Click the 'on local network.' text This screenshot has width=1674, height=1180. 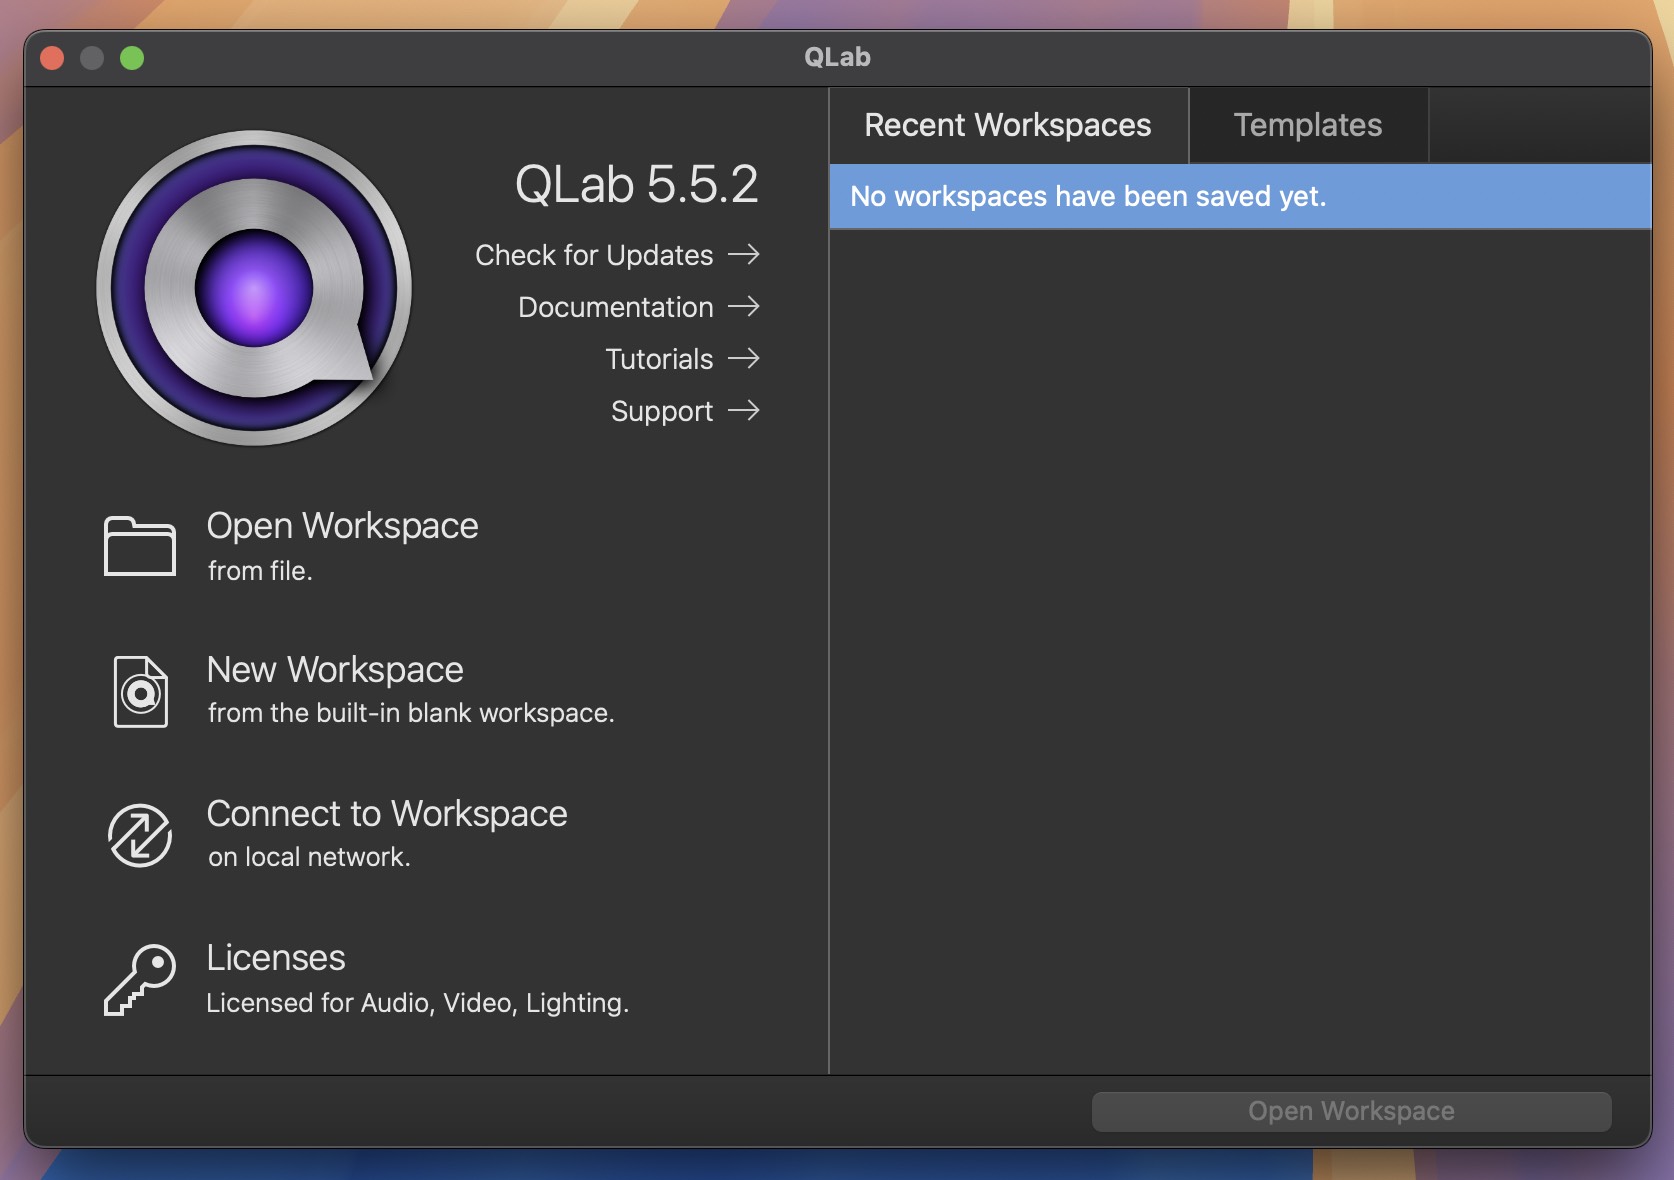pyautogui.click(x=309, y=857)
